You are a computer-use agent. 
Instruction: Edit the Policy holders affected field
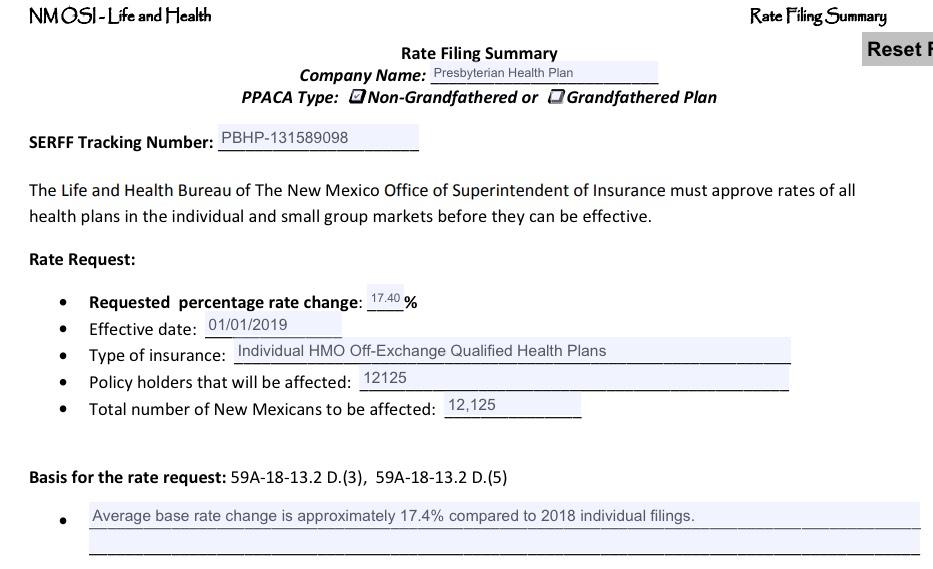pyautogui.click(x=573, y=378)
